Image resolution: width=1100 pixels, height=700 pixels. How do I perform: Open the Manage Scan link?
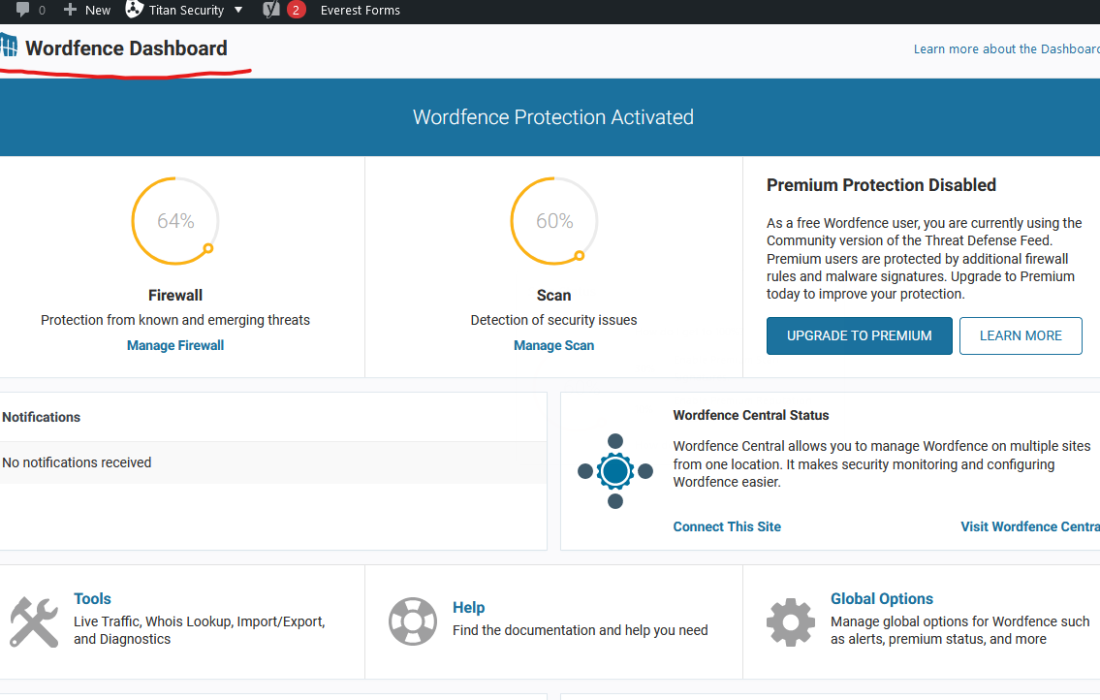(x=554, y=345)
